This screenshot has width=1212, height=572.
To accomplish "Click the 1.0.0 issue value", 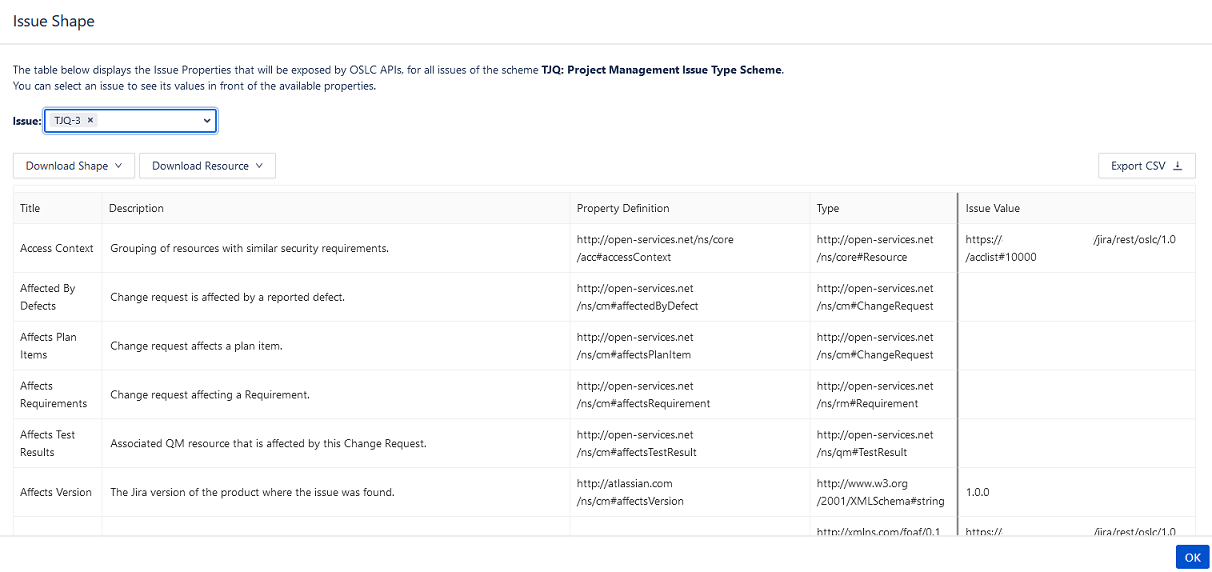I will point(980,493).
